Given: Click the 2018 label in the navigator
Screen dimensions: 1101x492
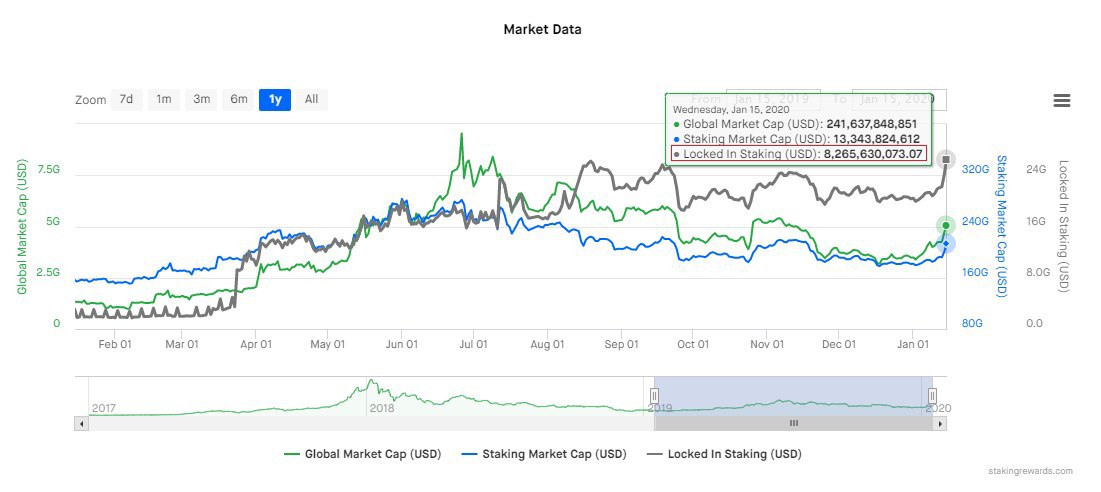Looking at the screenshot, I should 381,408.
